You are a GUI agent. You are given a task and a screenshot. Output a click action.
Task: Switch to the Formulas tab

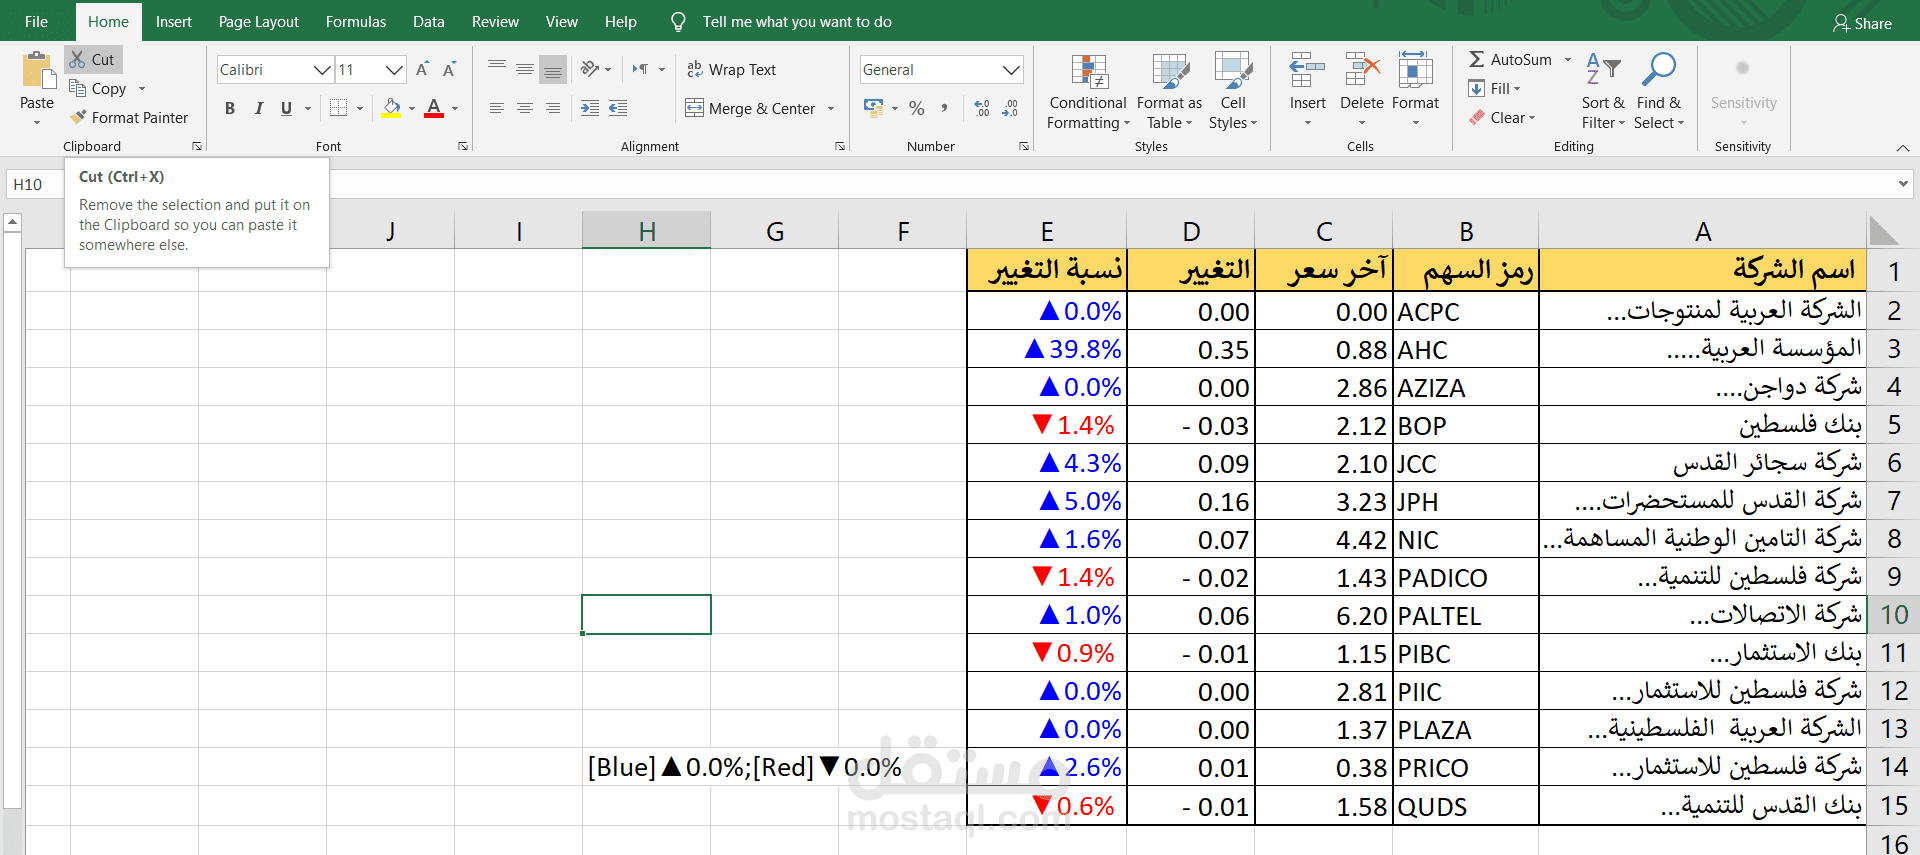(356, 21)
